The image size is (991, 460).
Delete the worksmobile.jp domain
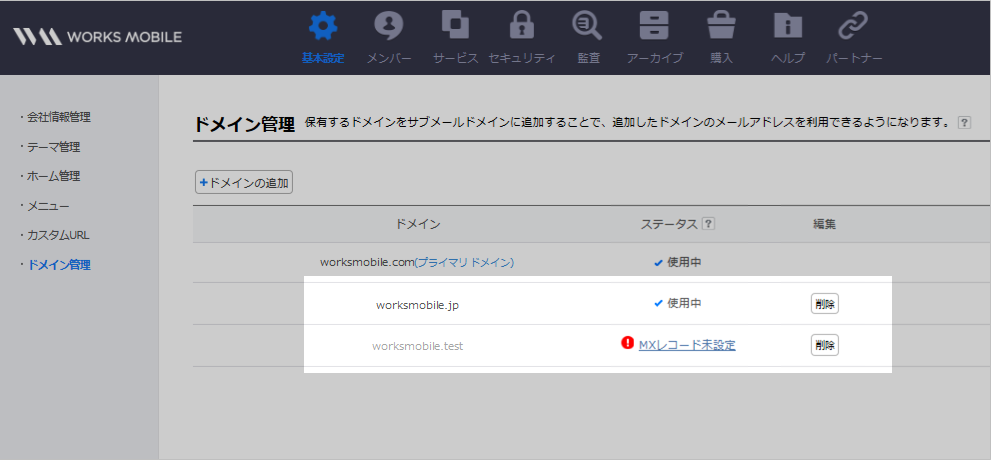point(825,303)
